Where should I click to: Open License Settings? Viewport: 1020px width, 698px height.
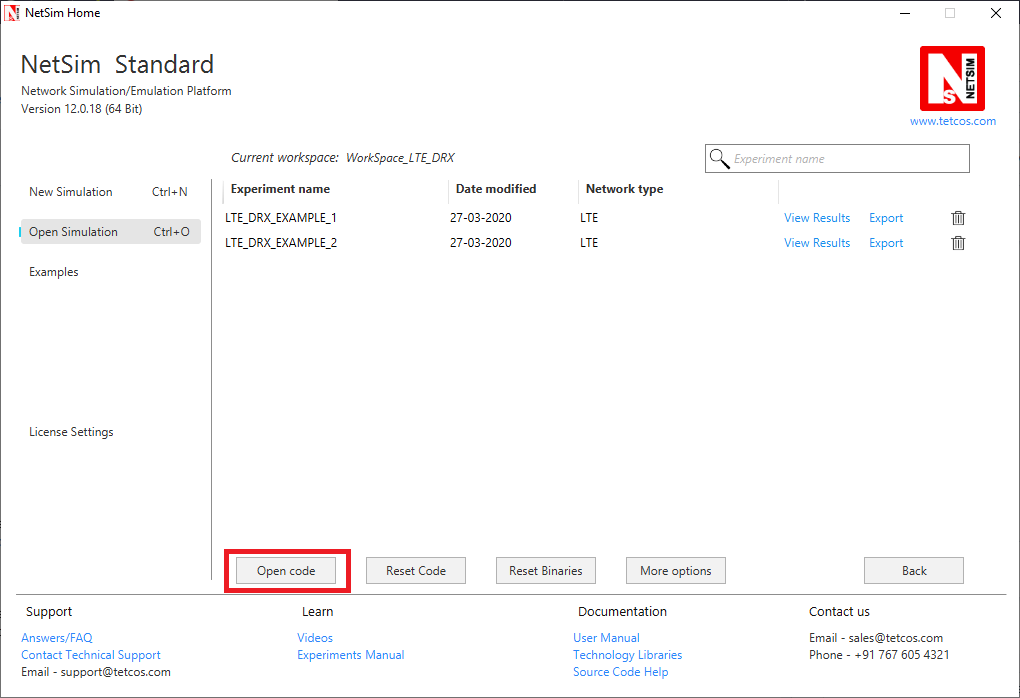71,432
